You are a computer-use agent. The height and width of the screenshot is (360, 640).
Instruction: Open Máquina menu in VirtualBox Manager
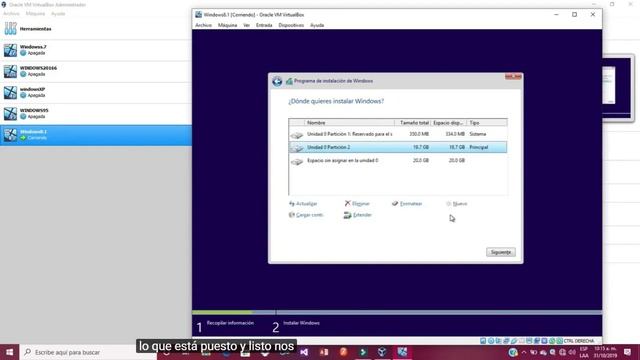pyautogui.click(x=35, y=13)
